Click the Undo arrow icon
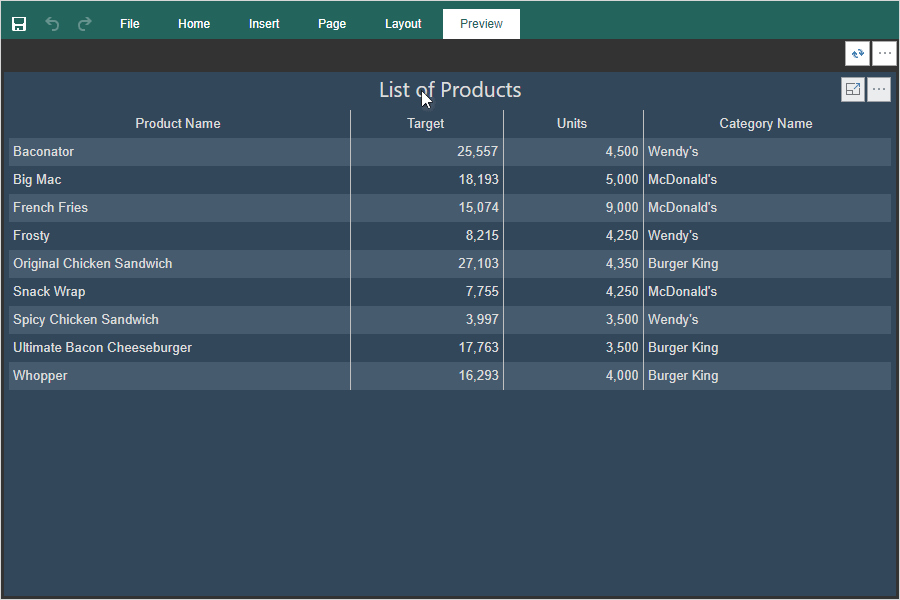The height and width of the screenshot is (600, 900). pyautogui.click(x=52, y=24)
